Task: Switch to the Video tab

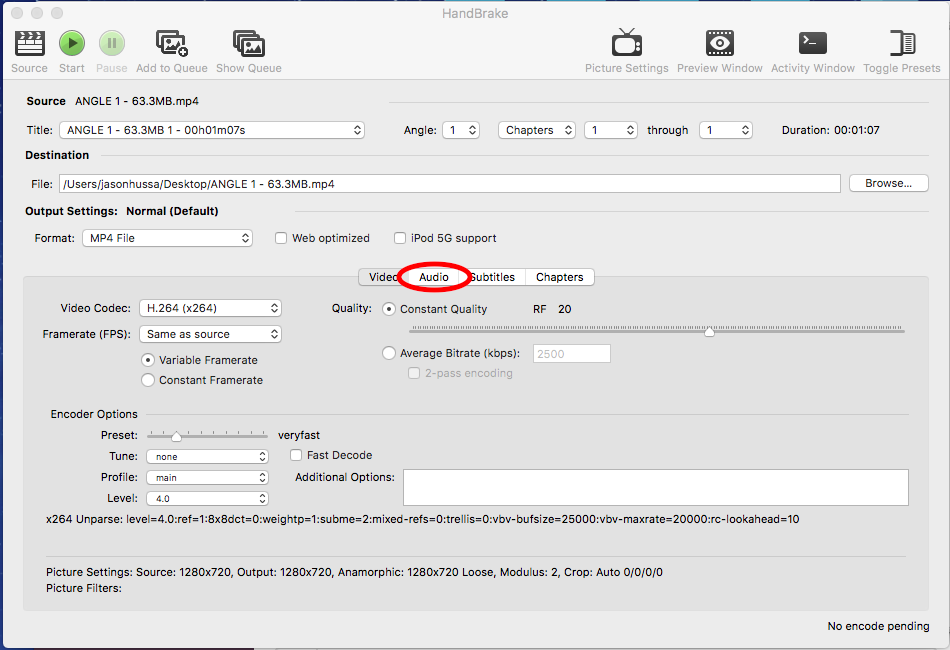Action: coord(382,277)
